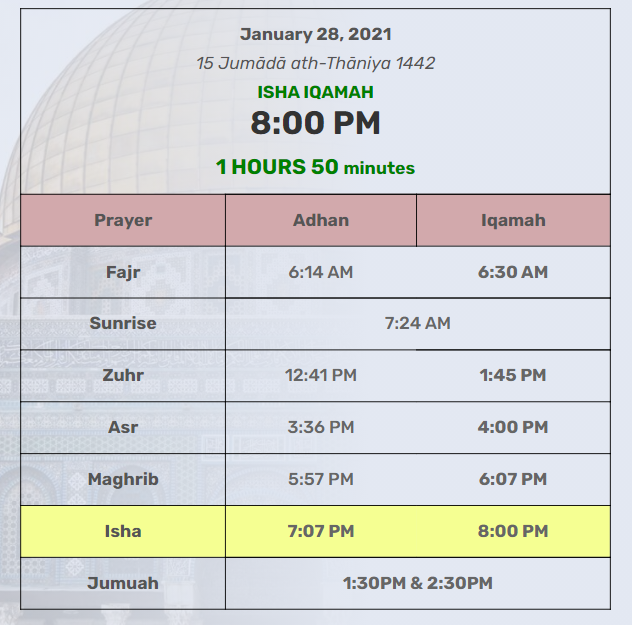Select the Fajr row label
632x625 pixels.
[123, 272]
